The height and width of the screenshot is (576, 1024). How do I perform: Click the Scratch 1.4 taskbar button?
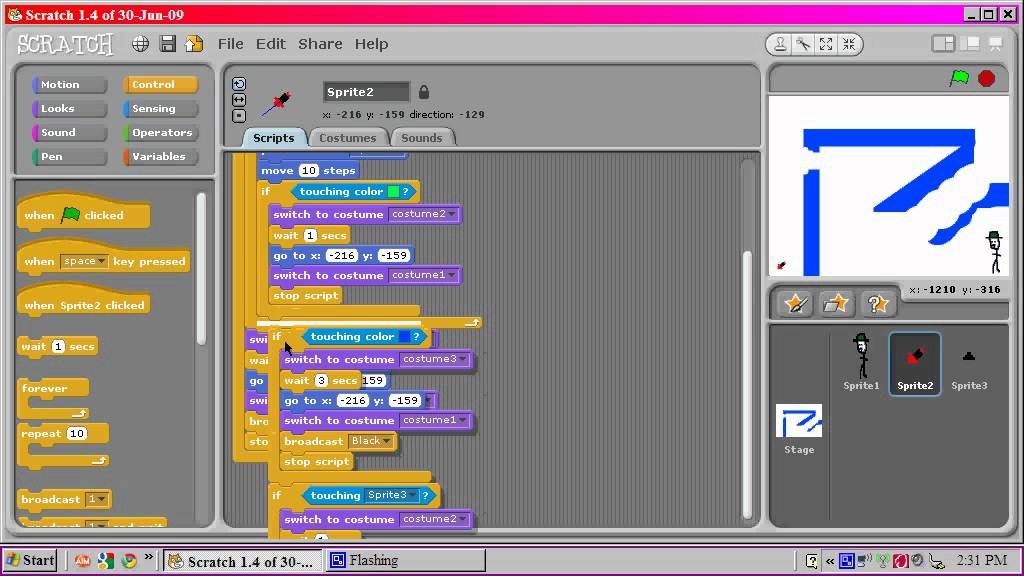coord(242,561)
